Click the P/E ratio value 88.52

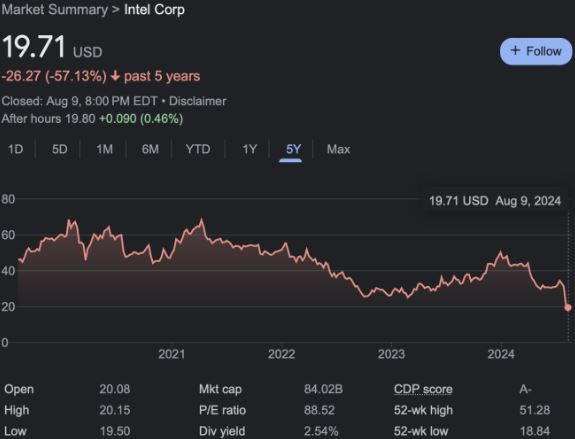(x=319, y=410)
